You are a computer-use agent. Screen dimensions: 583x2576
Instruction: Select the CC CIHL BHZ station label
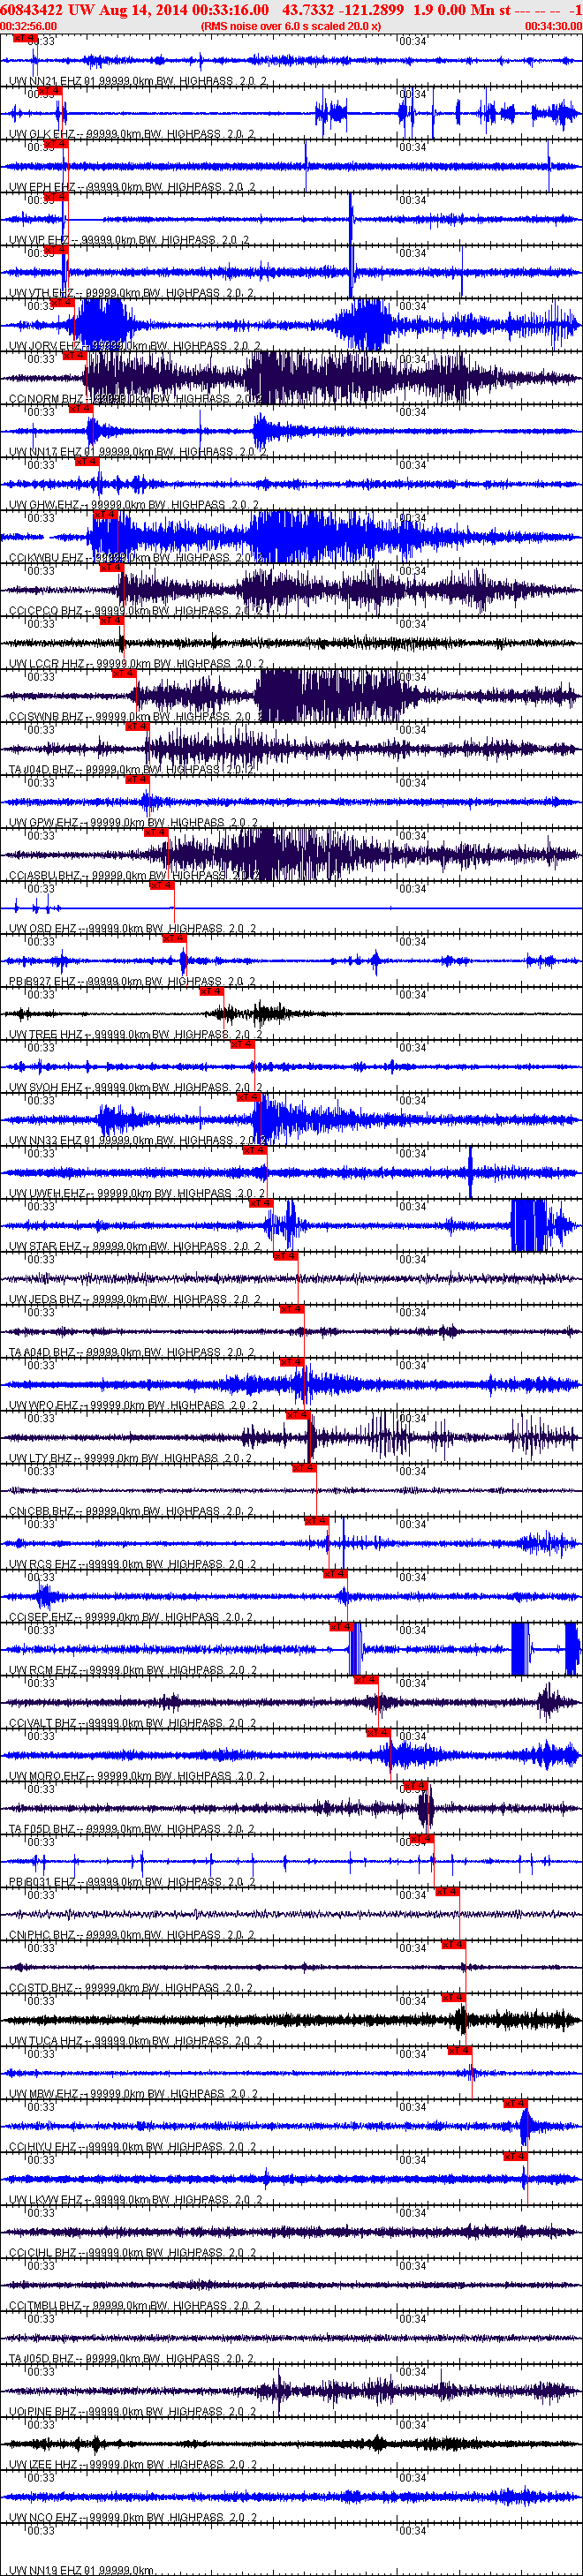point(132,2254)
